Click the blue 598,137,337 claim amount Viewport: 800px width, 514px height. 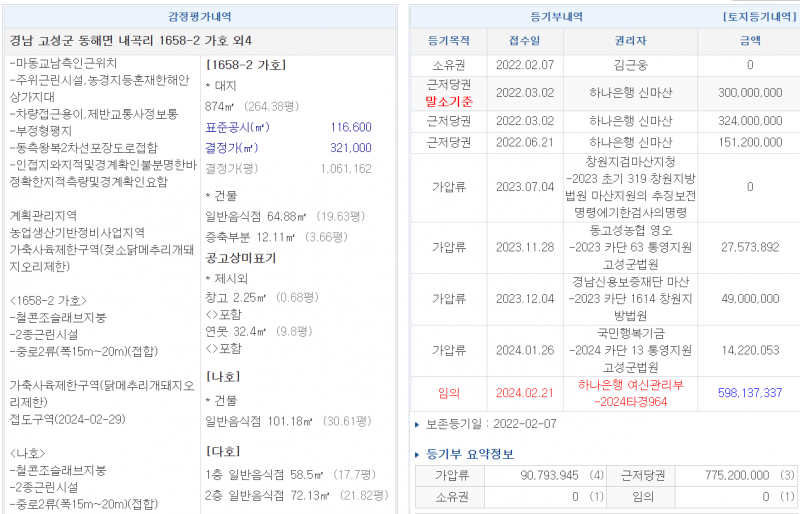(x=749, y=393)
